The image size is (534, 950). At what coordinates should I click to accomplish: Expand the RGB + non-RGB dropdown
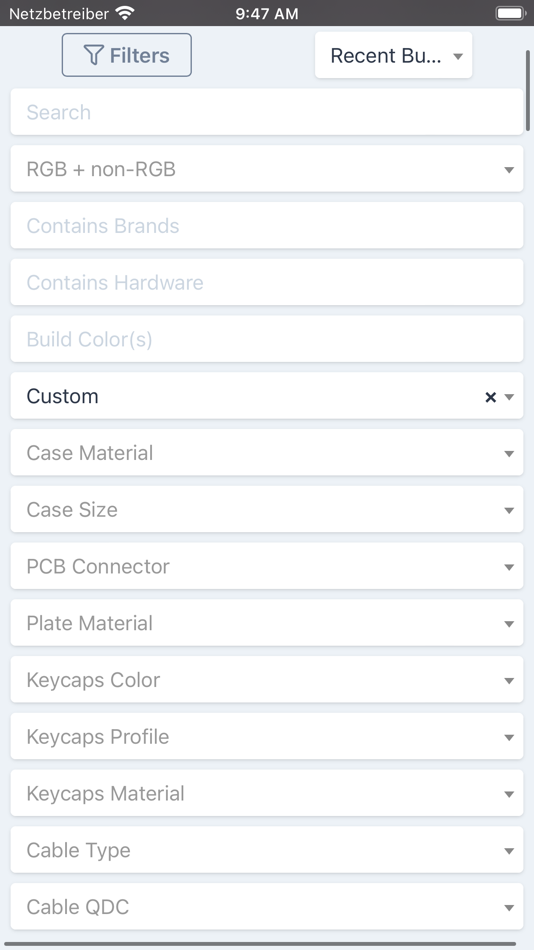pyautogui.click(x=267, y=169)
